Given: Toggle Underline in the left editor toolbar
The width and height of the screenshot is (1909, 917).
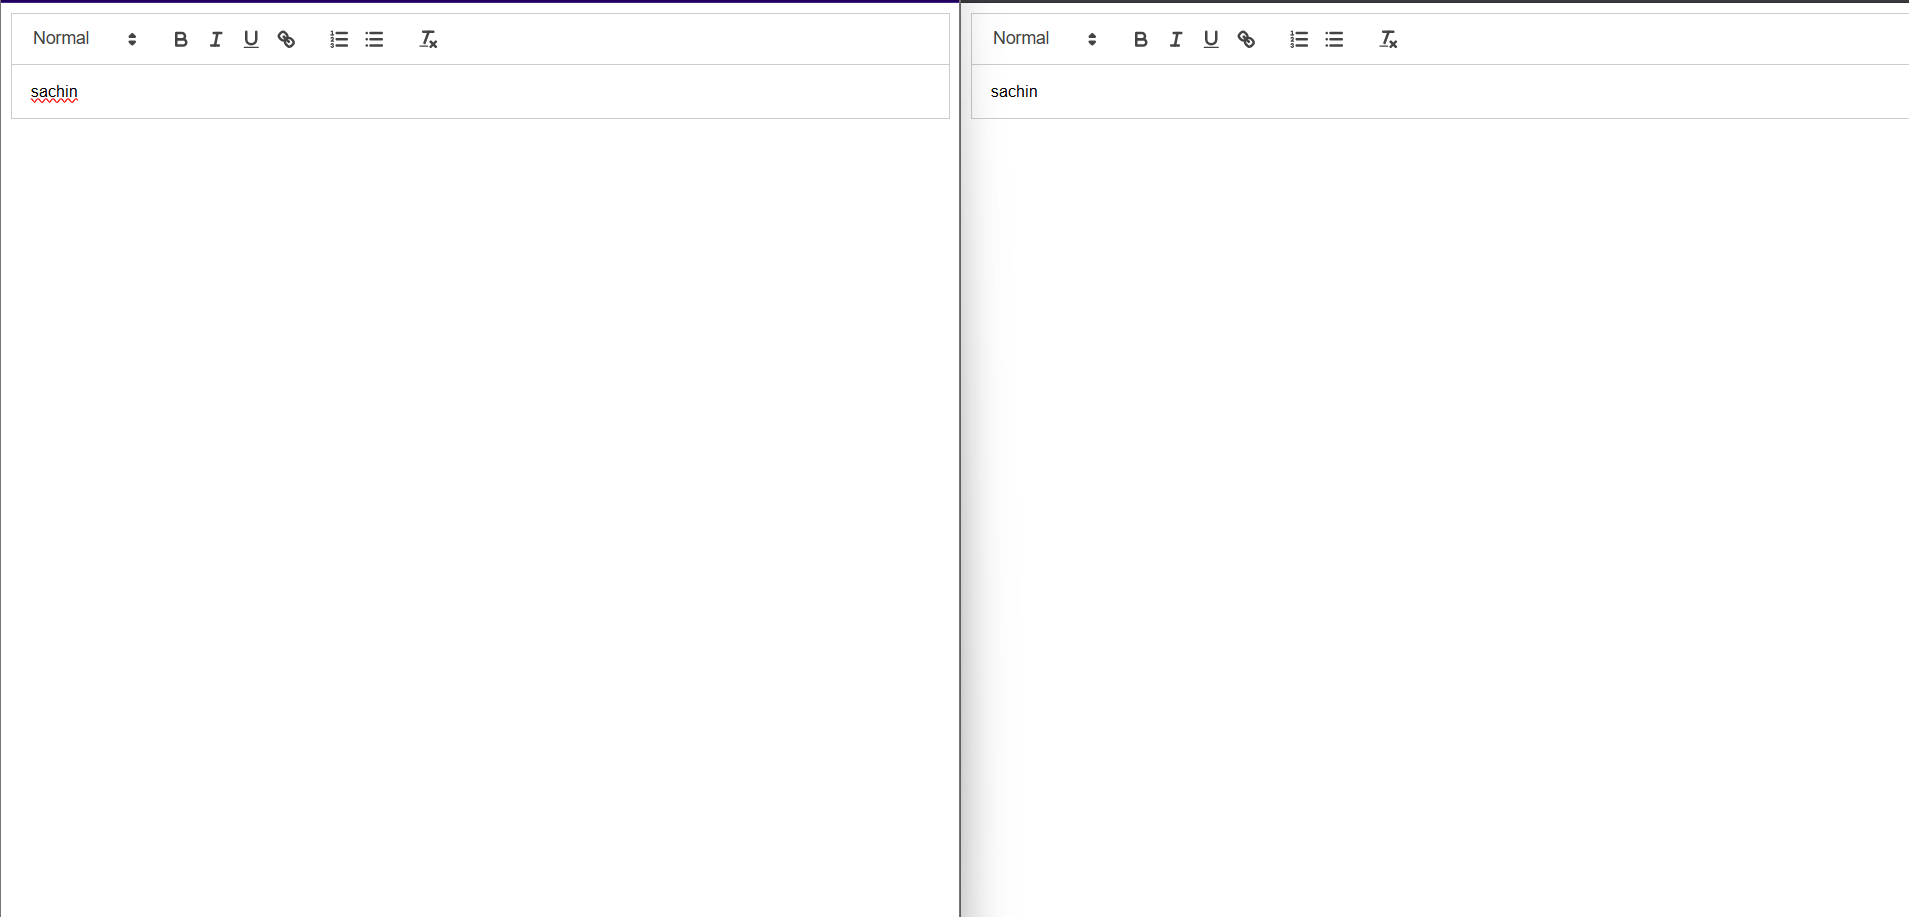Looking at the screenshot, I should 251,39.
